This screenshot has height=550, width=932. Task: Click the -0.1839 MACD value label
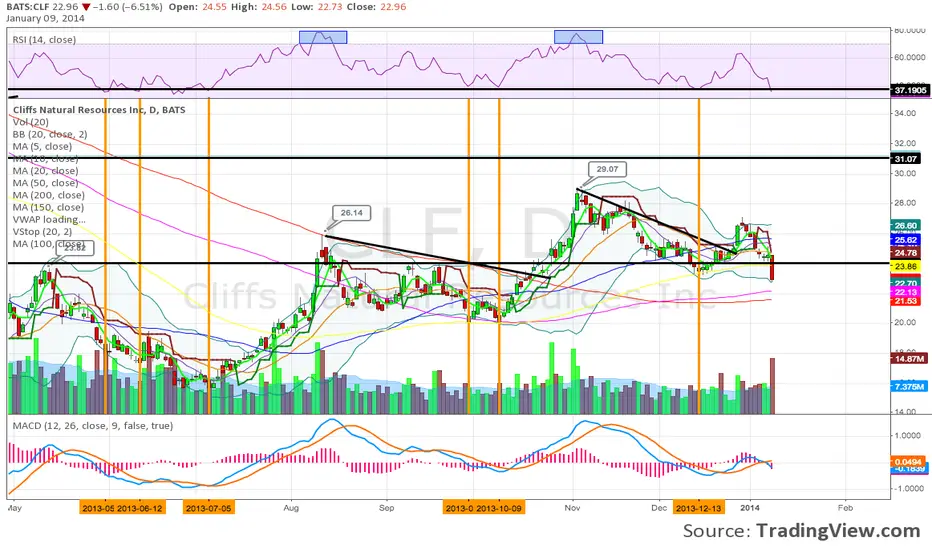coord(909,469)
